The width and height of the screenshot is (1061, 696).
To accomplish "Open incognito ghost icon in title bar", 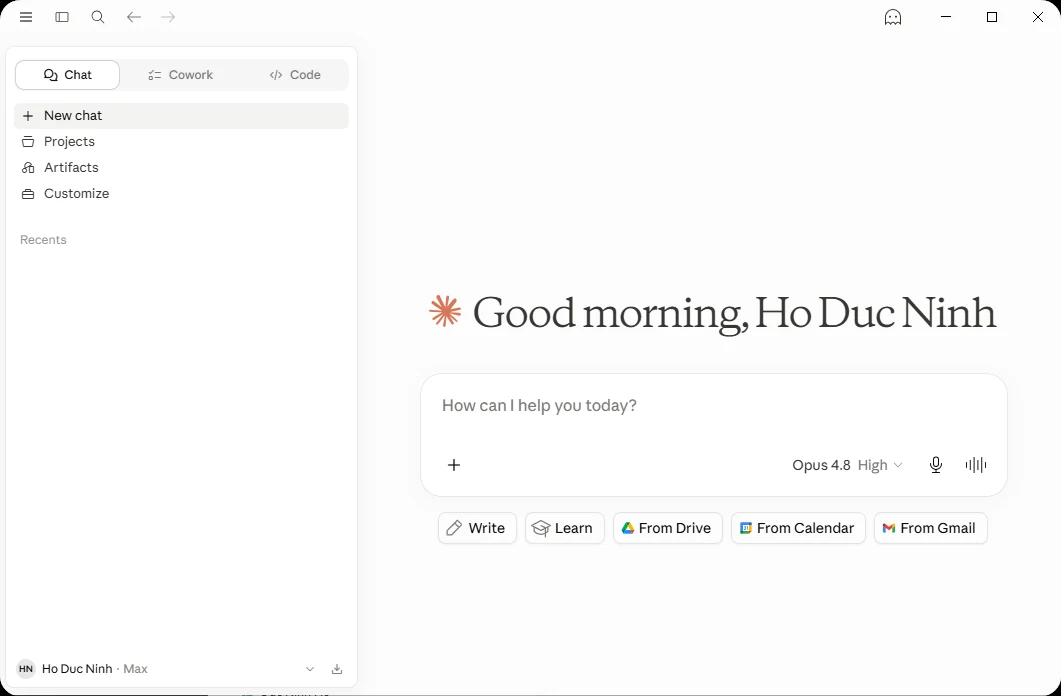I will point(893,17).
